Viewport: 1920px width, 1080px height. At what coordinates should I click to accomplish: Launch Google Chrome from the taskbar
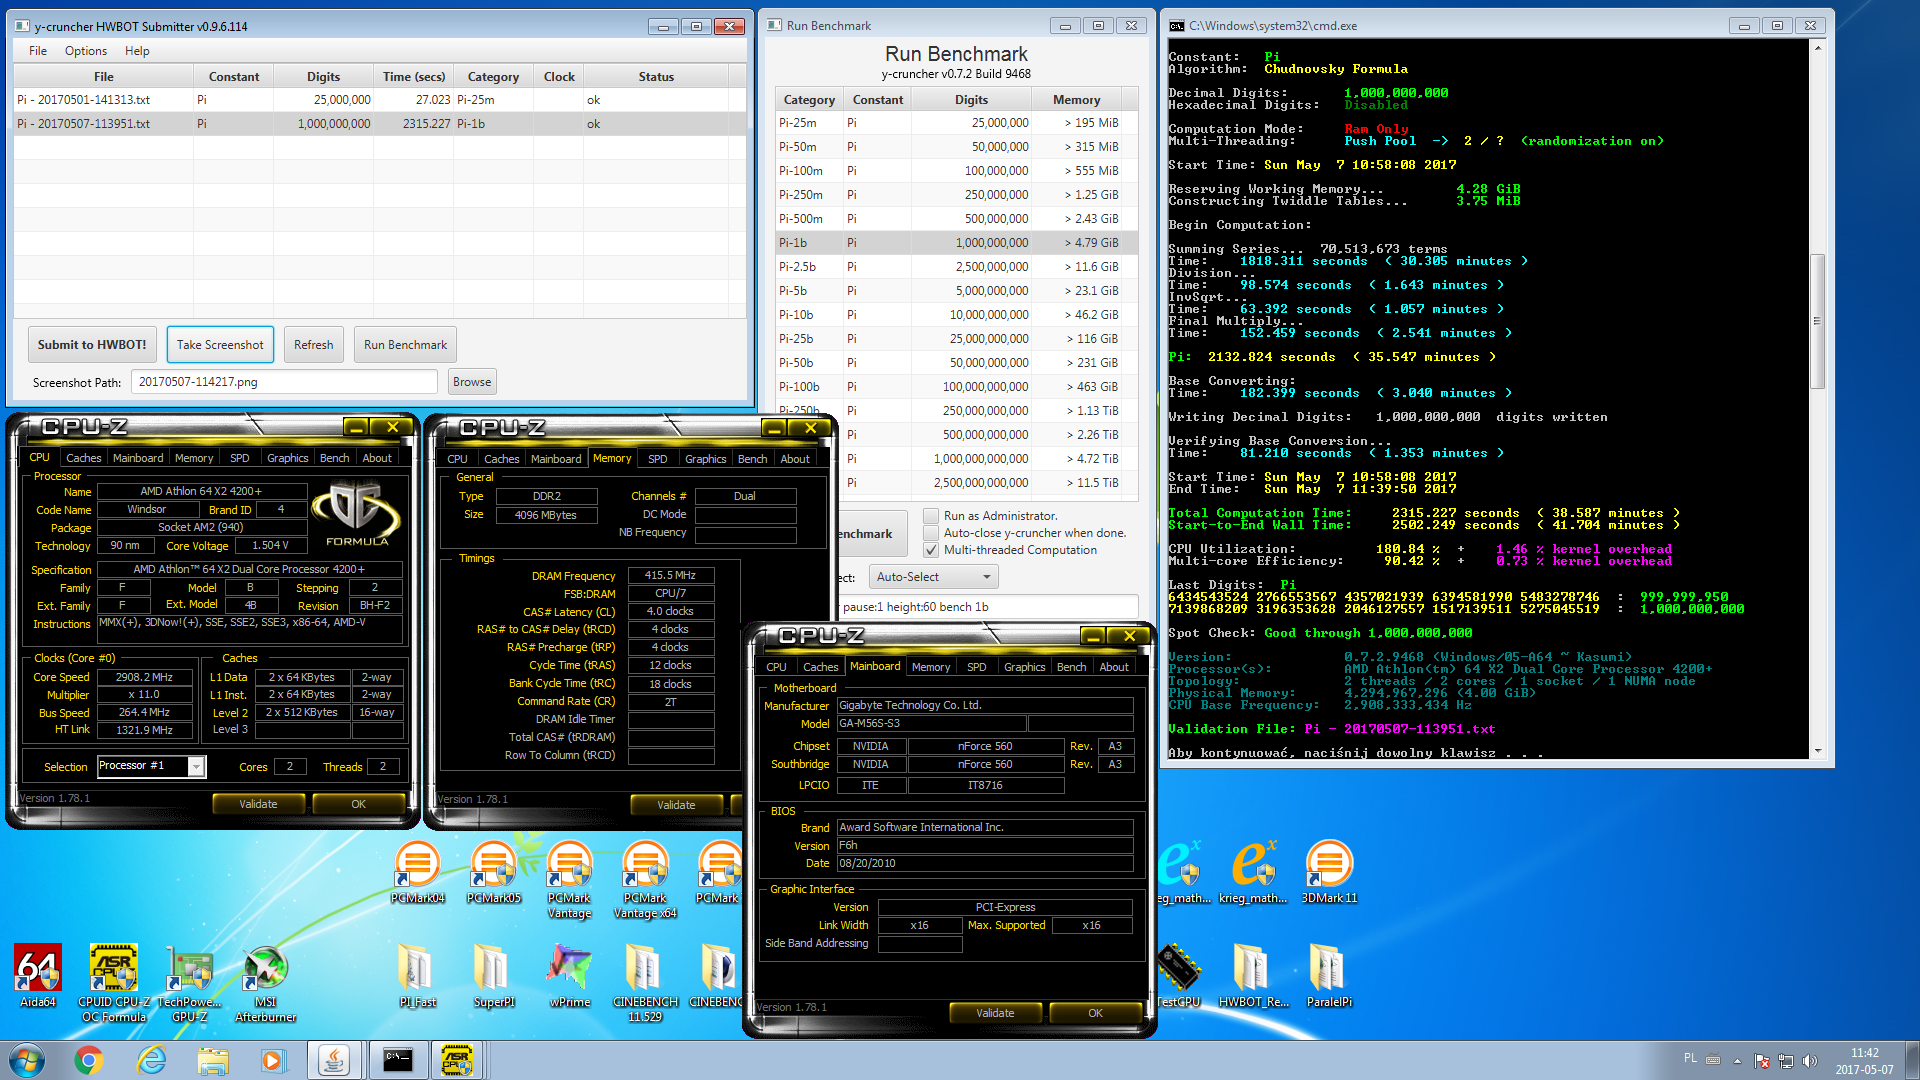point(89,1060)
